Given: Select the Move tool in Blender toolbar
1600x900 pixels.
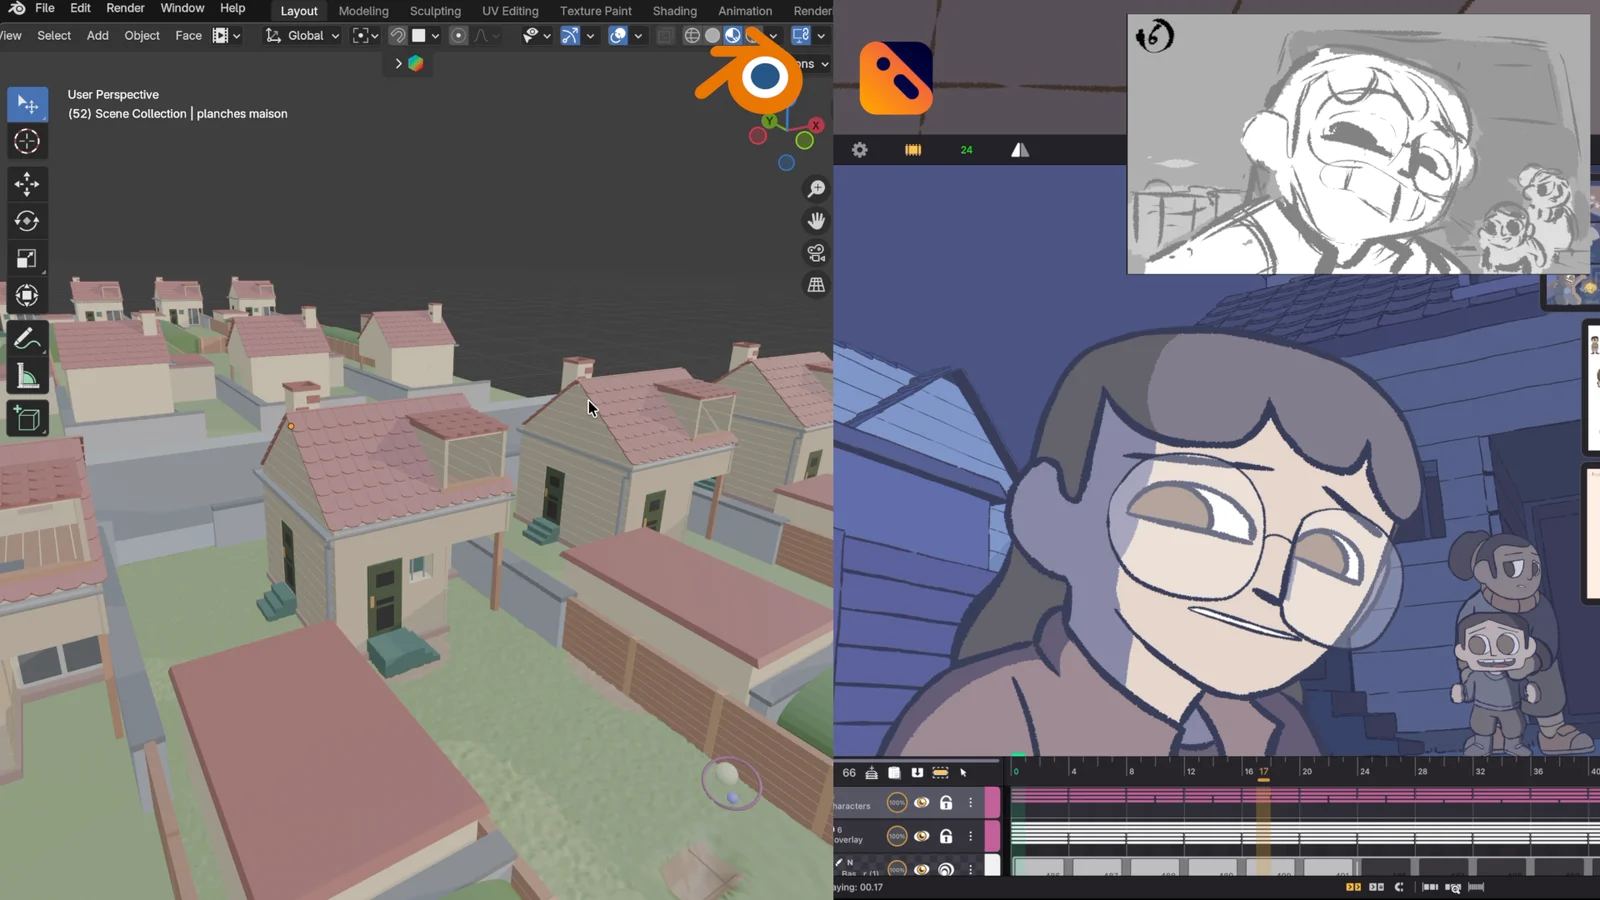Looking at the screenshot, I should click(x=27, y=183).
